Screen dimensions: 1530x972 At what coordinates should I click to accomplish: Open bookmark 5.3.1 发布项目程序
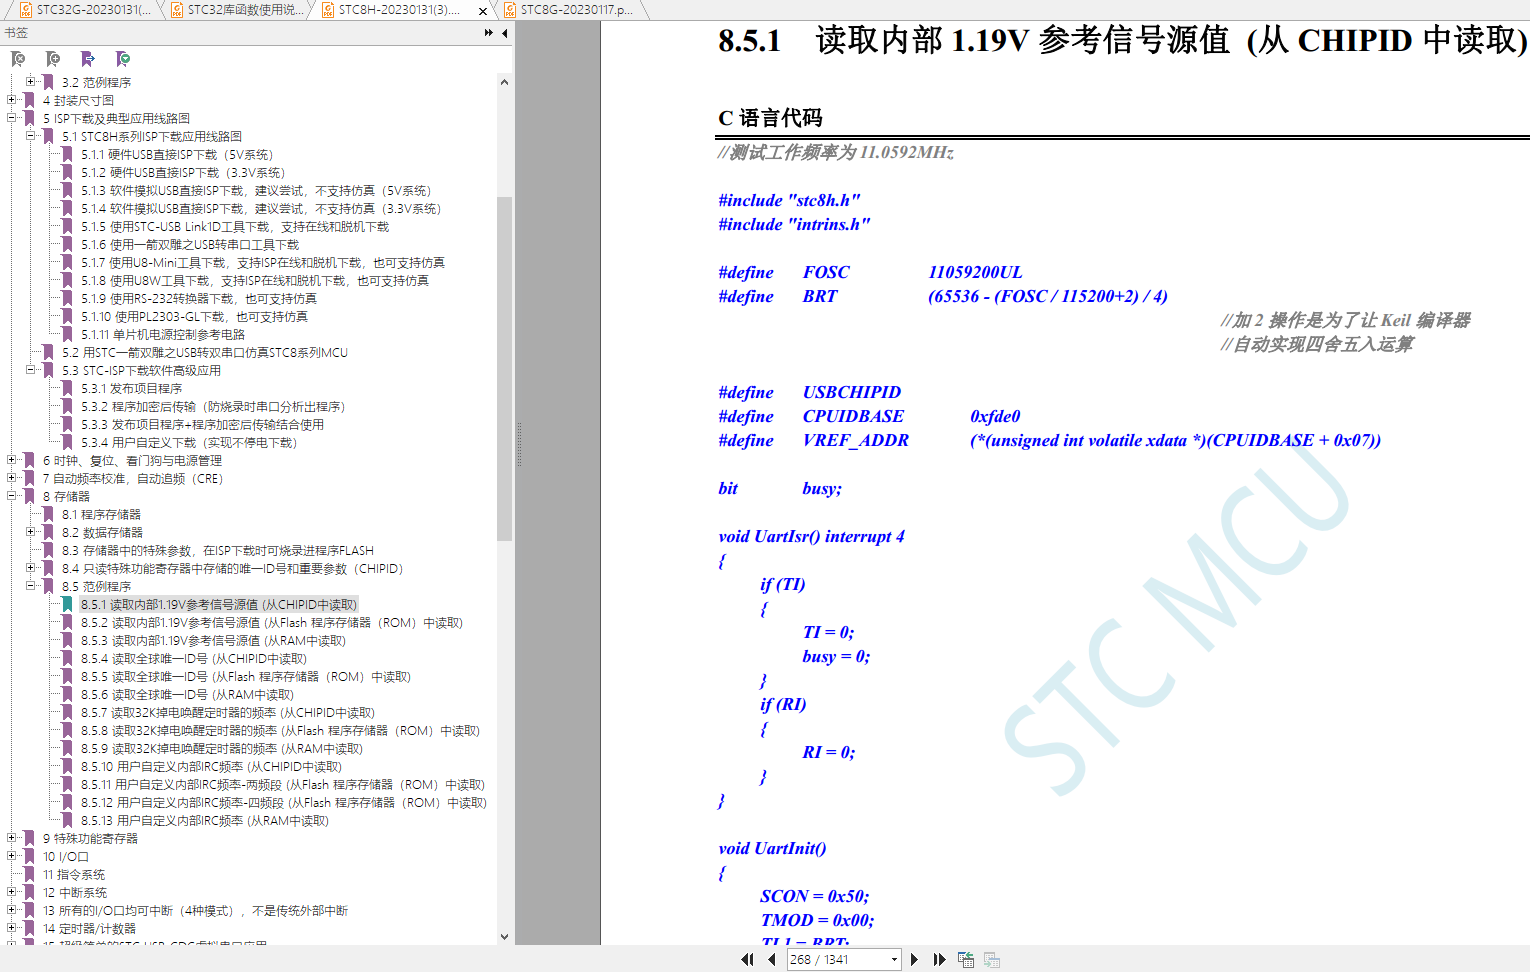pos(132,389)
